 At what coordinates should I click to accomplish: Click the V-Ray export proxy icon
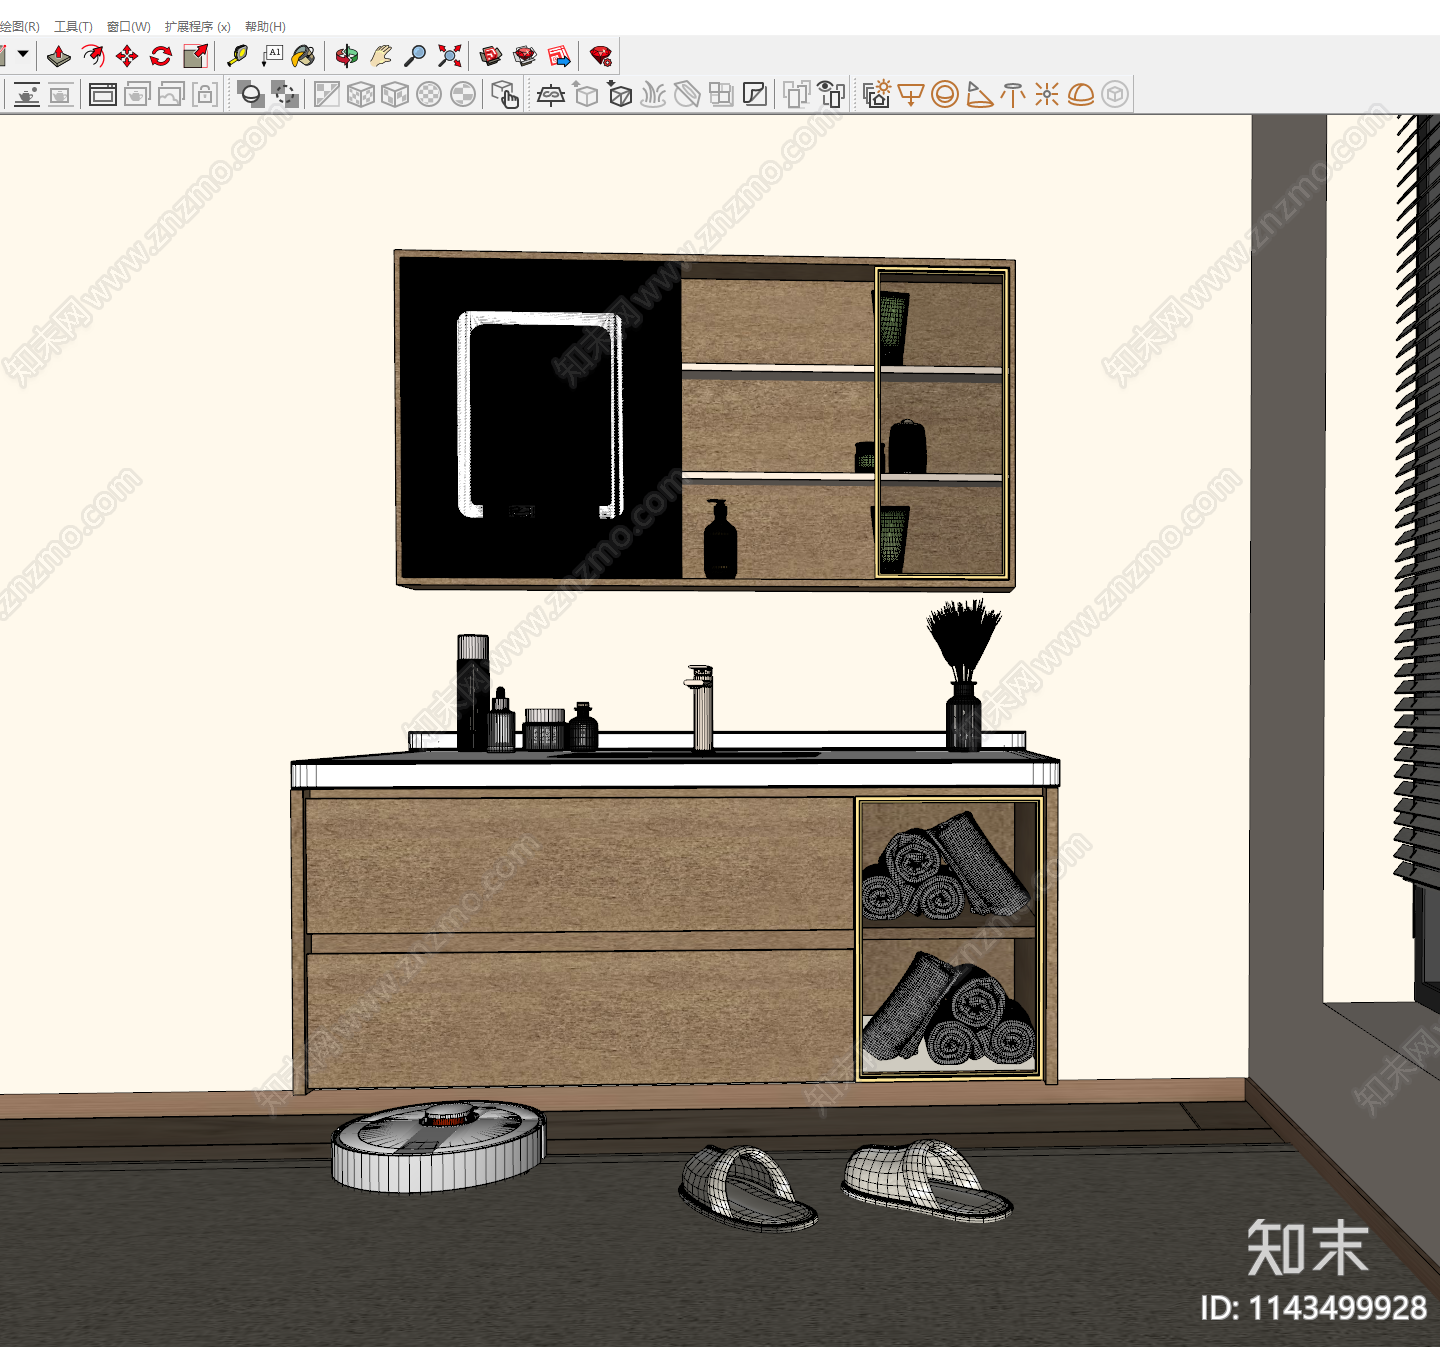pyautogui.click(x=585, y=95)
